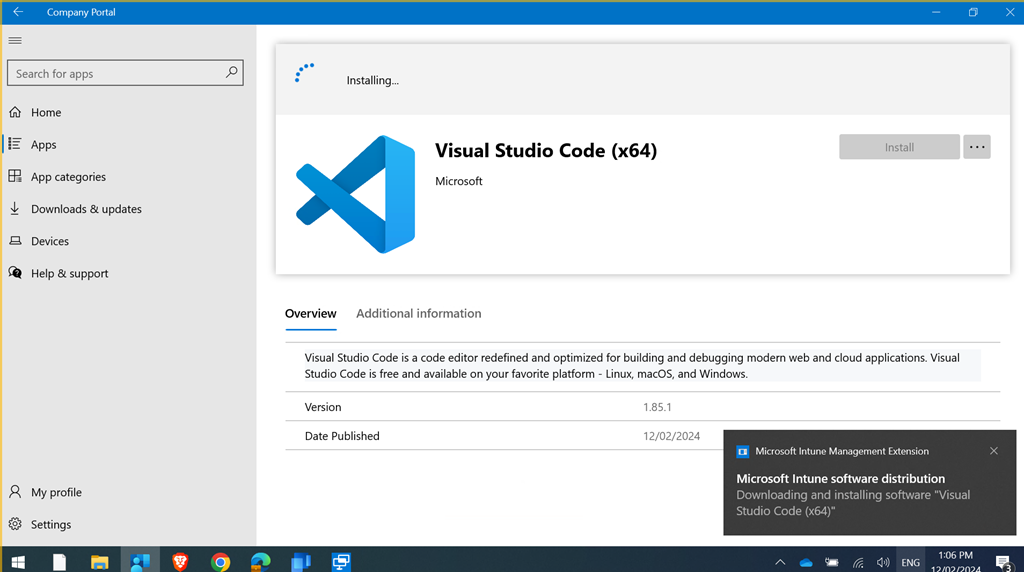Go to Devices page
Image resolution: width=1024 pixels, height=572 pixels.
(50, 241)
